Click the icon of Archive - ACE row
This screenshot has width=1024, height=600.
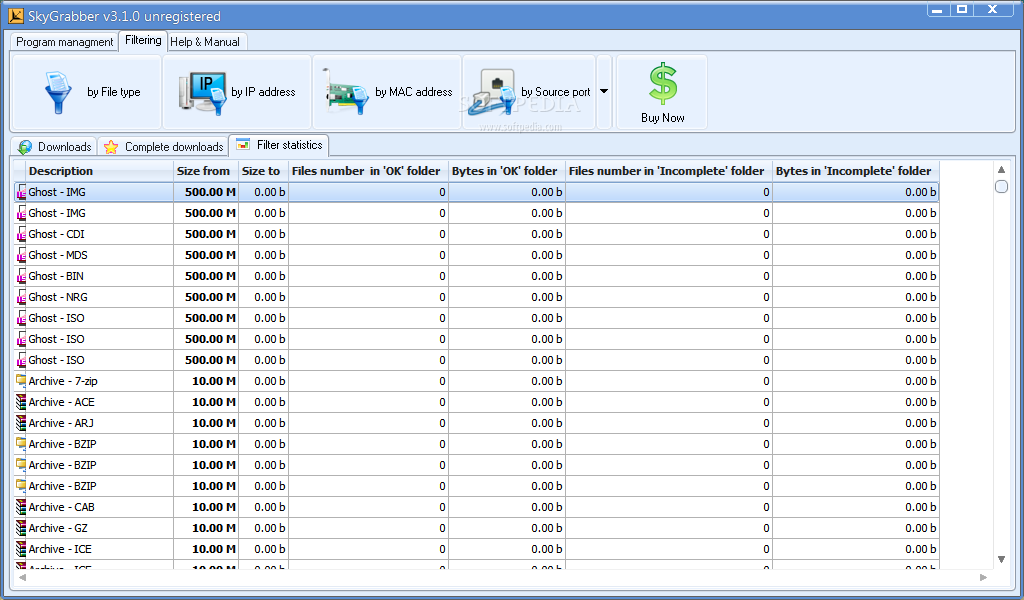coord(21,402)
